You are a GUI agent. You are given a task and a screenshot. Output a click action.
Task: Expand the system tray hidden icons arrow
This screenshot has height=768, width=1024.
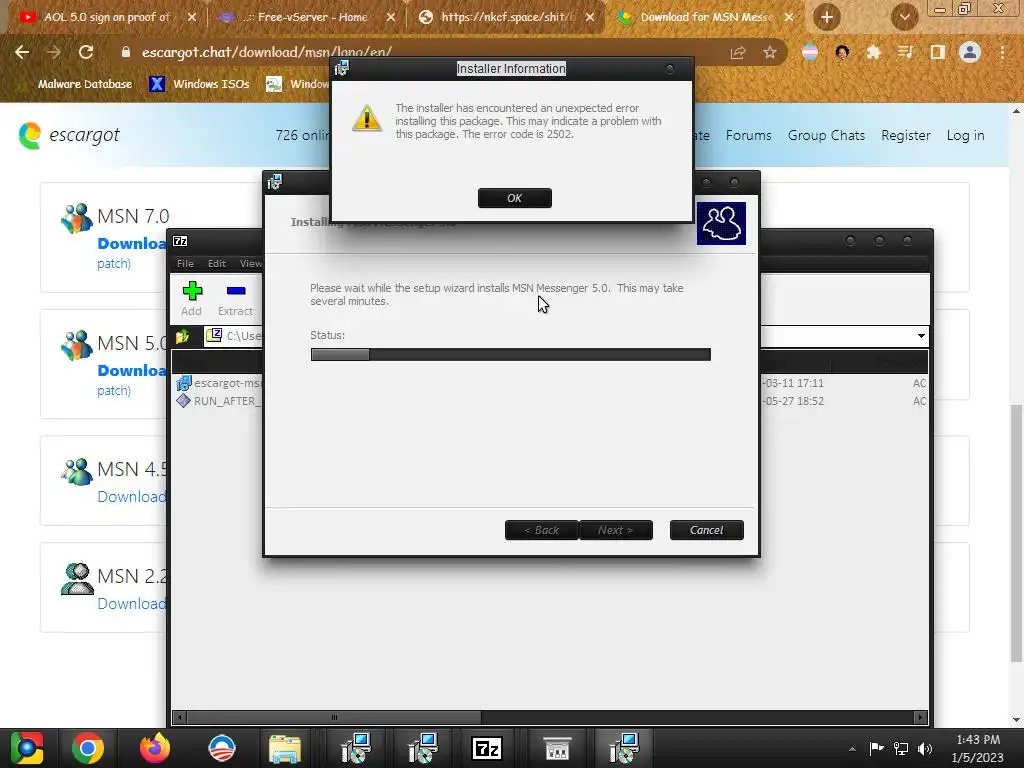click(x=852, y=749)
